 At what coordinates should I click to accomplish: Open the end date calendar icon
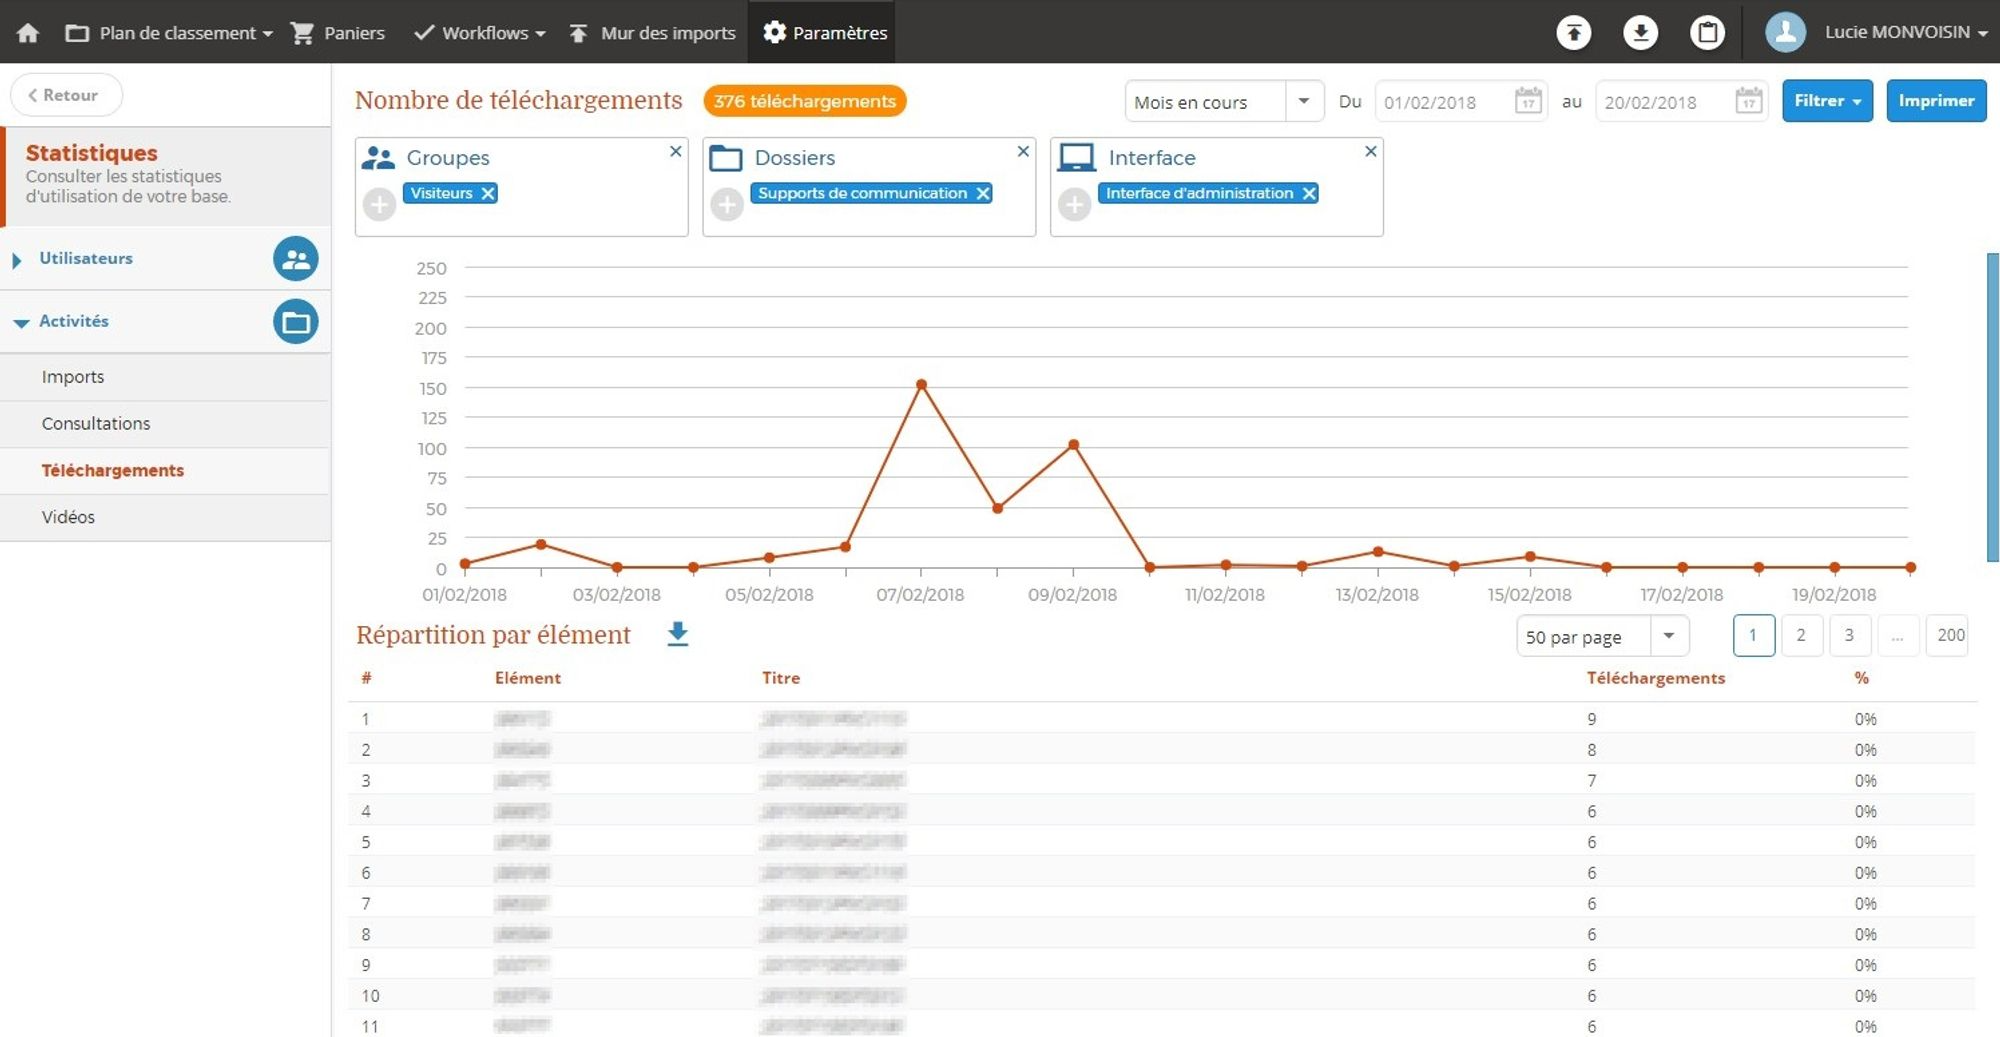coord(1748,101)
